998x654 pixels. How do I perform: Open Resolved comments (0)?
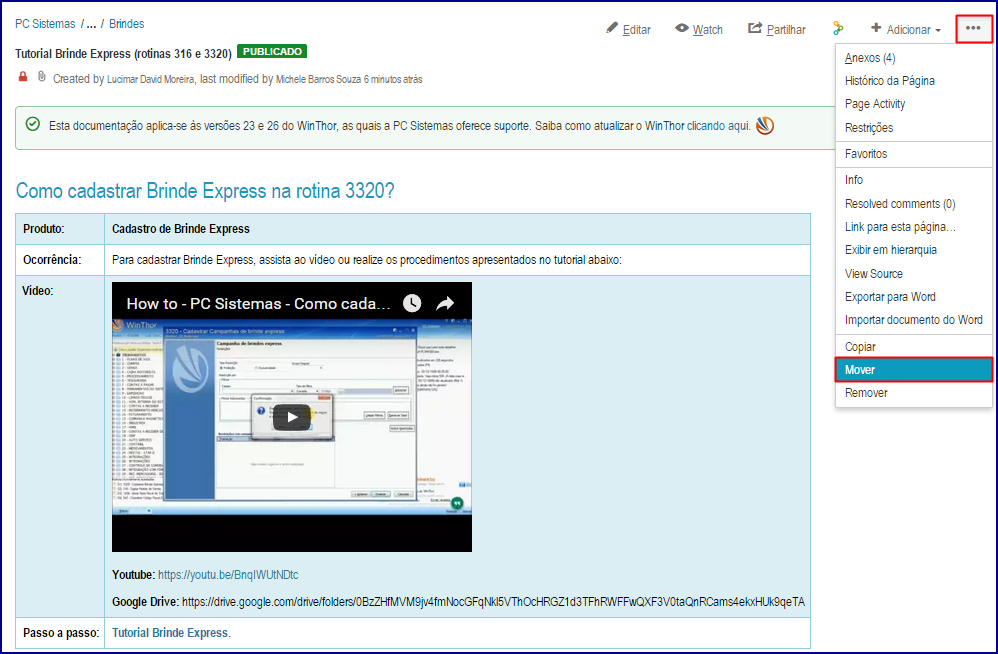(x=913, y=204)
